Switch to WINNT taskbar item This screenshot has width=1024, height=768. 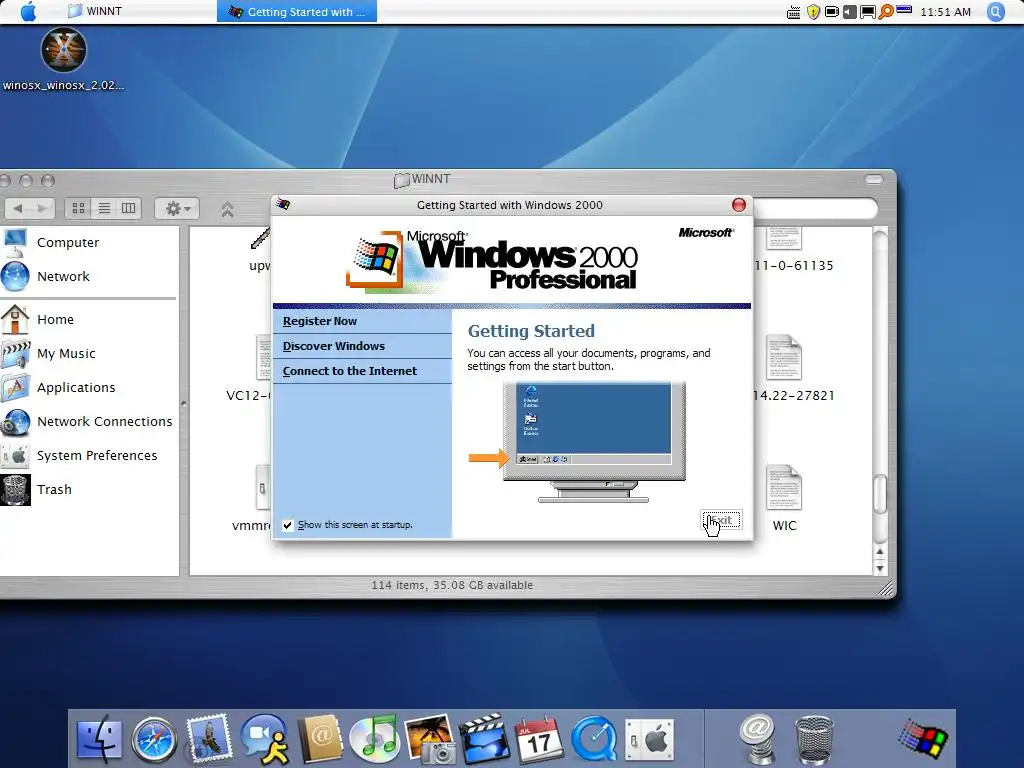[x=95, y=11]
